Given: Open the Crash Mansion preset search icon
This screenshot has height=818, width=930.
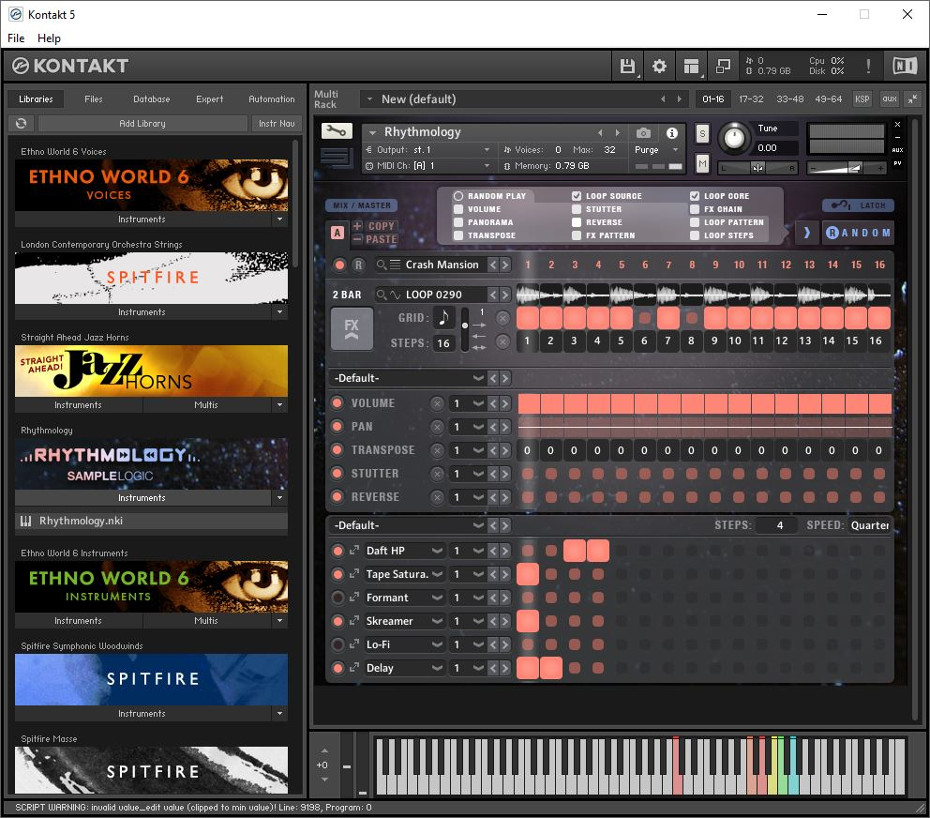Looking at the screenshot, I should point(381,265).
